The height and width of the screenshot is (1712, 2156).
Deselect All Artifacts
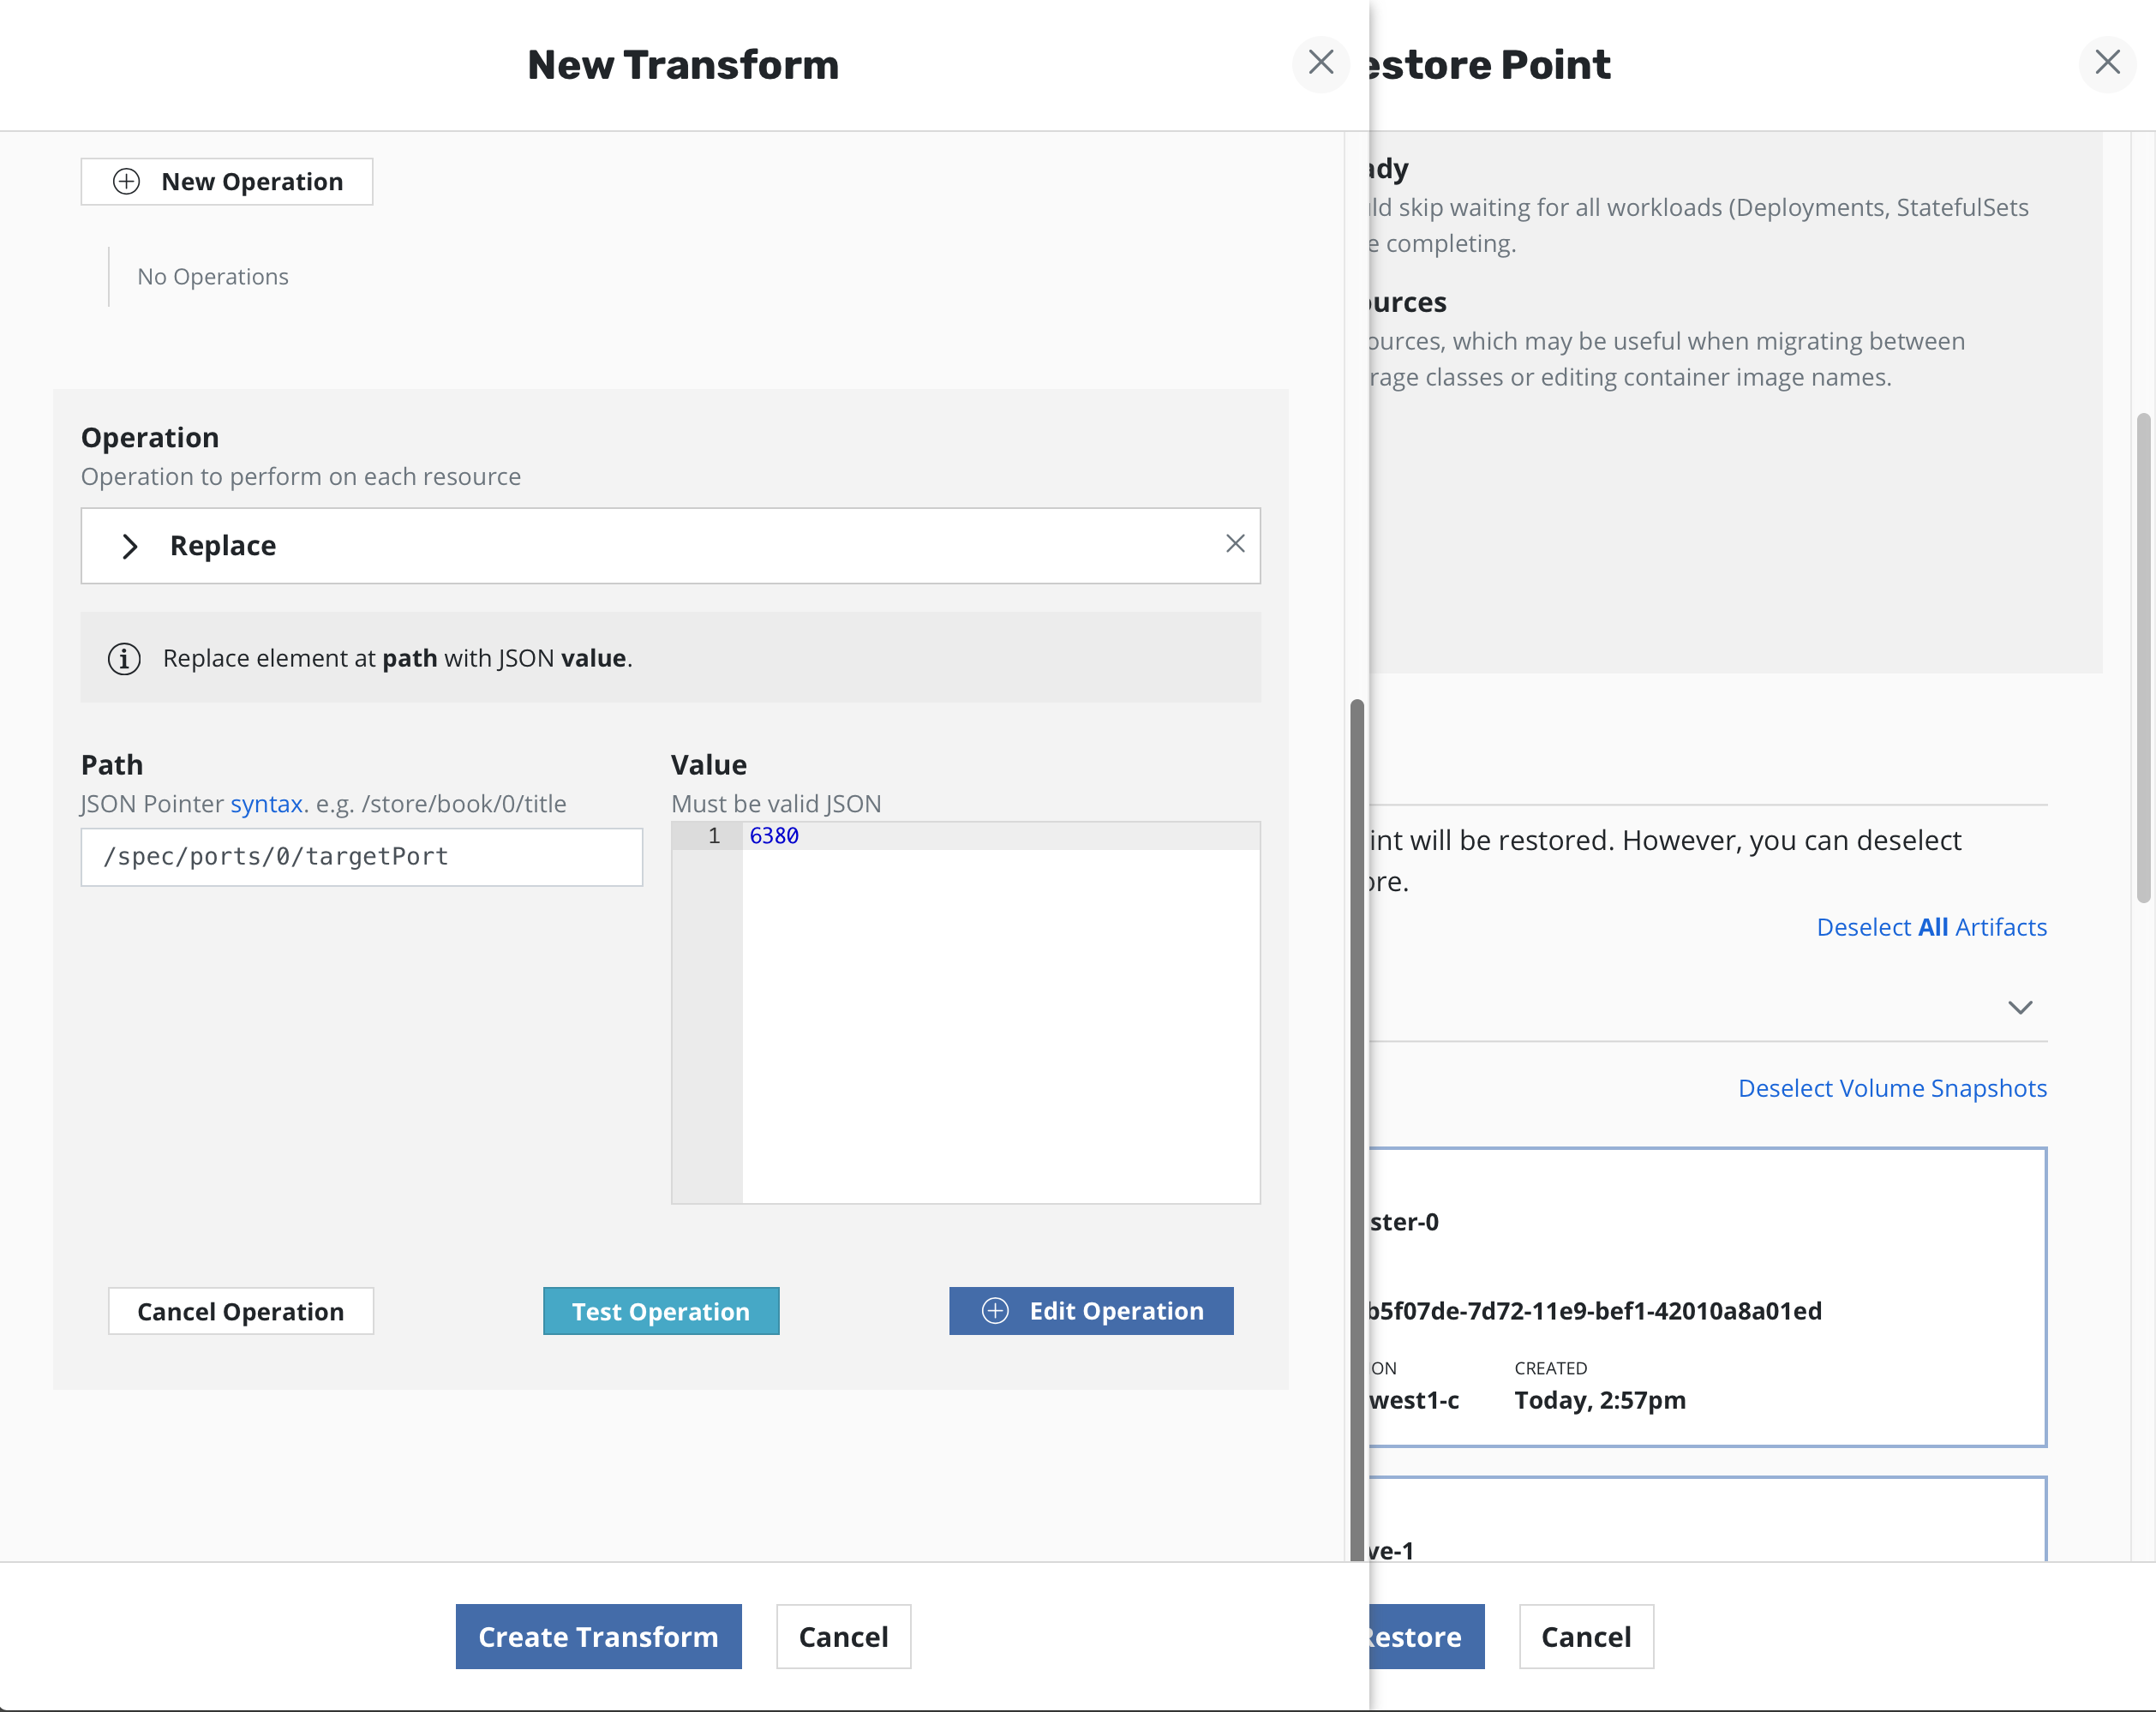pyautogui.click(x=1931, y=927)
